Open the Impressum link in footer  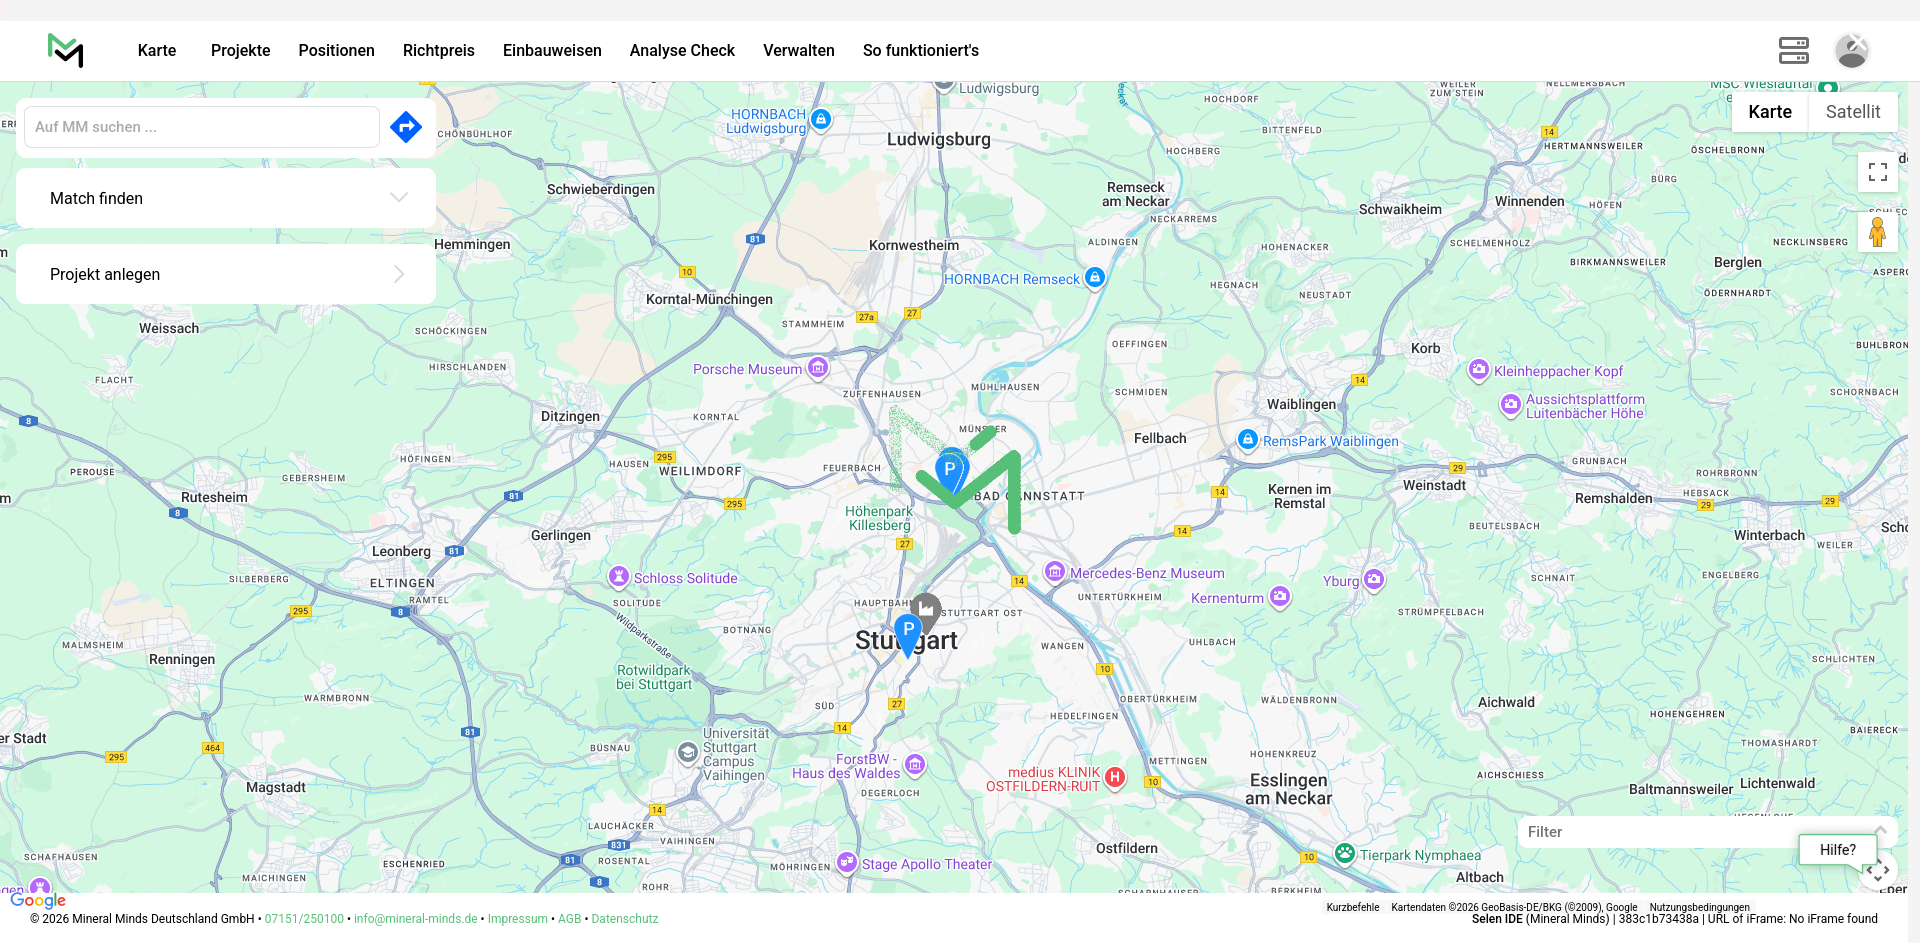(517, 919)
